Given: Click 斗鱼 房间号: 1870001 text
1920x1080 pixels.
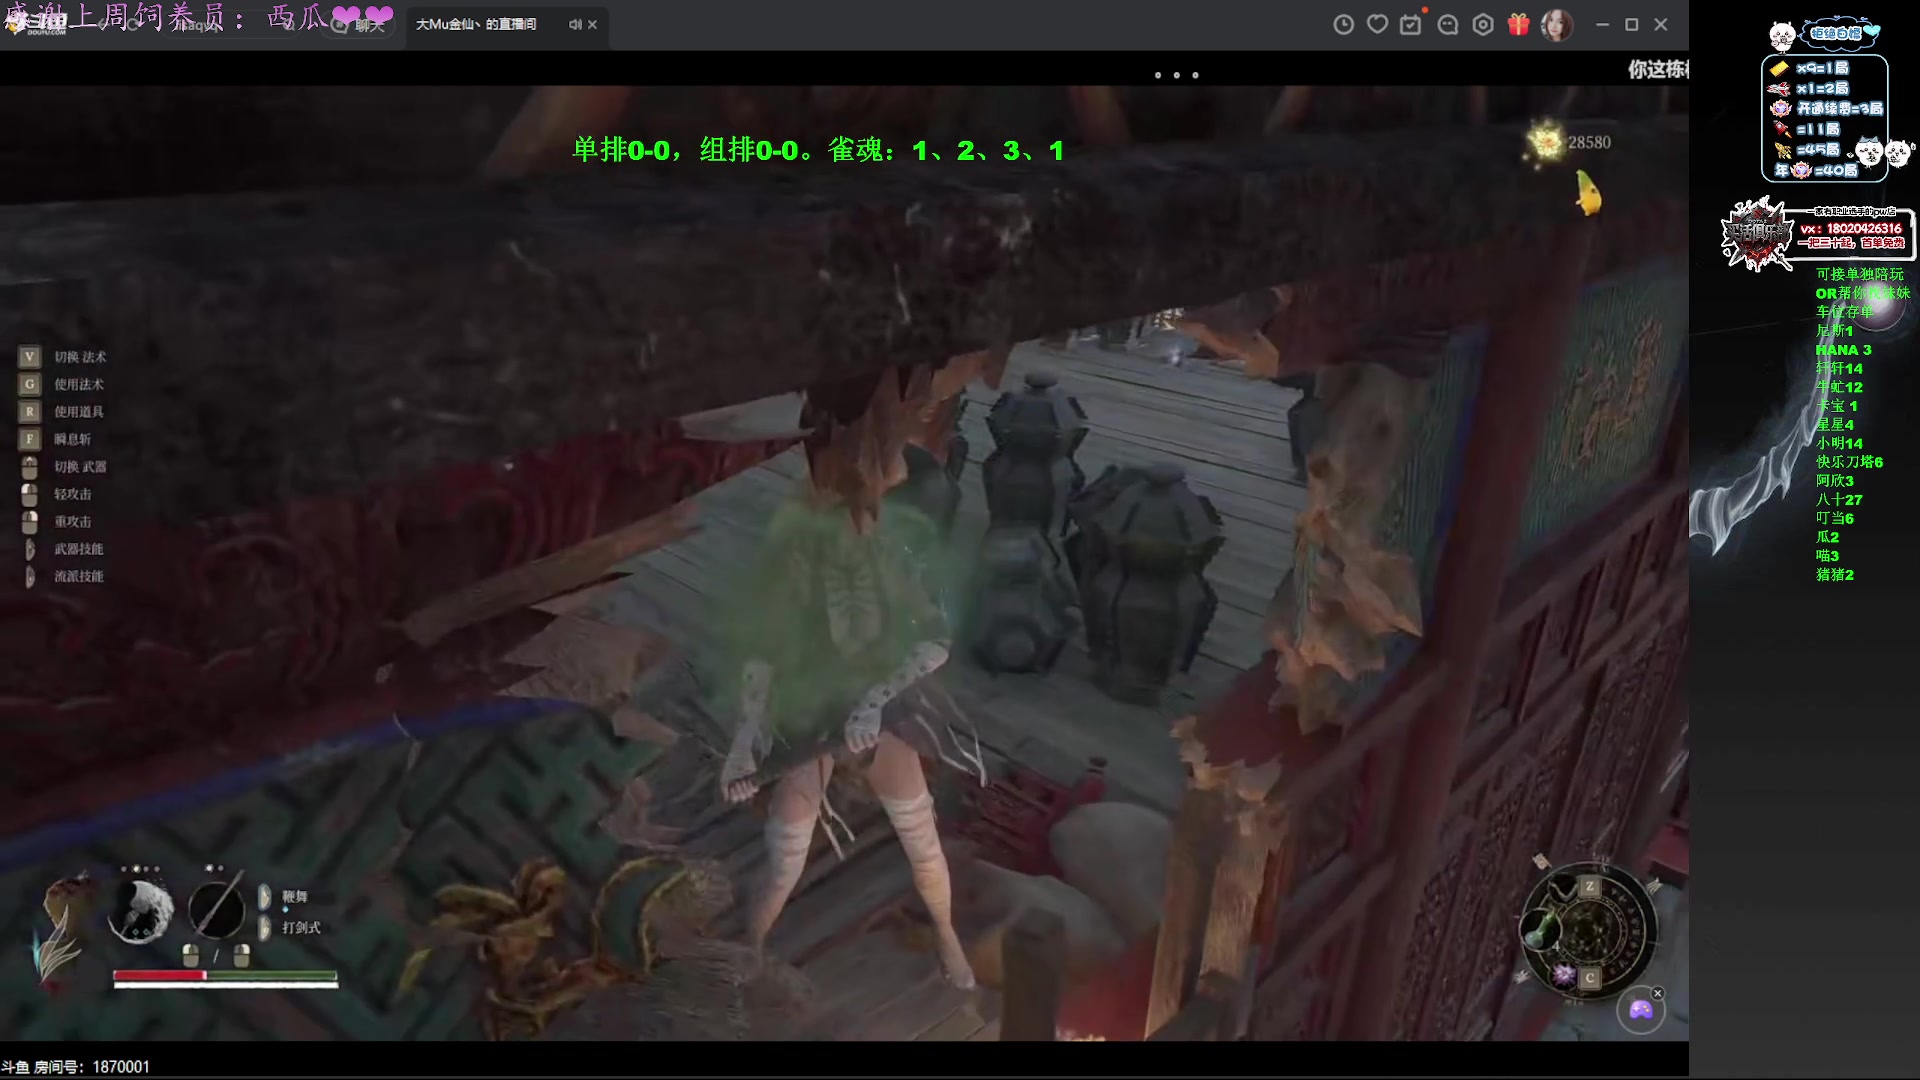Looking at the screenshot, I should point(75,1067).
